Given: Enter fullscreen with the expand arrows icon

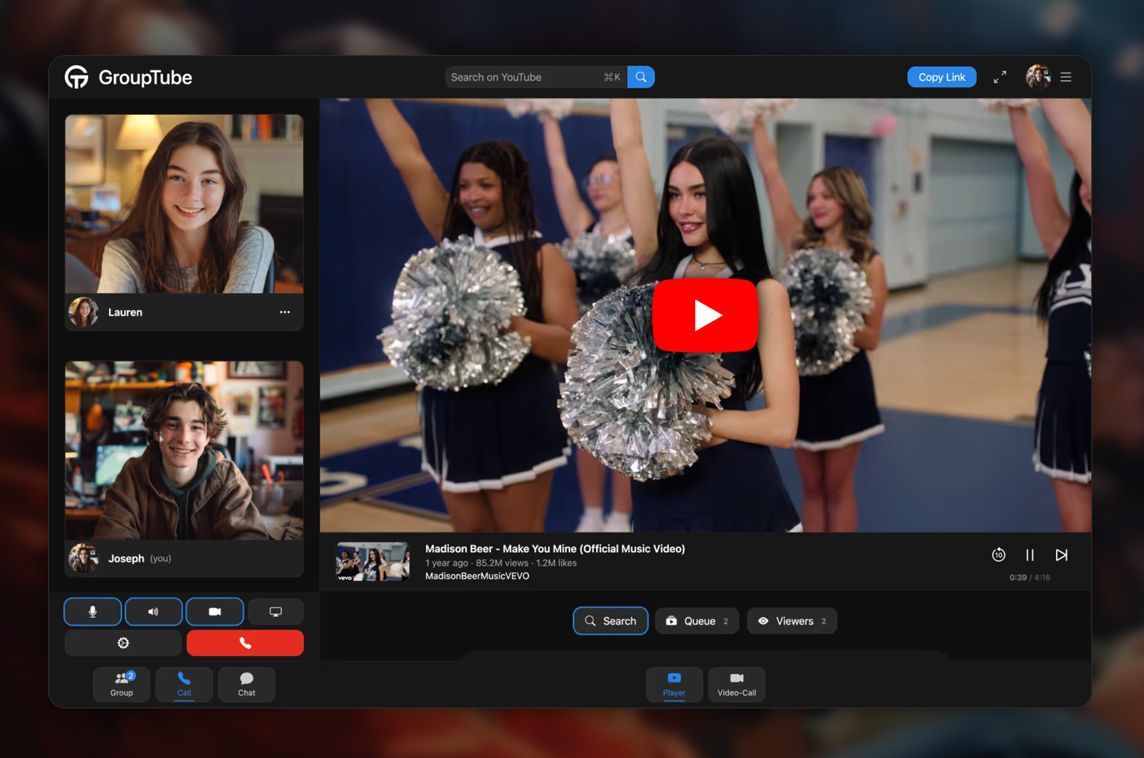Looking at the screenshot, I should point(1000,77).
